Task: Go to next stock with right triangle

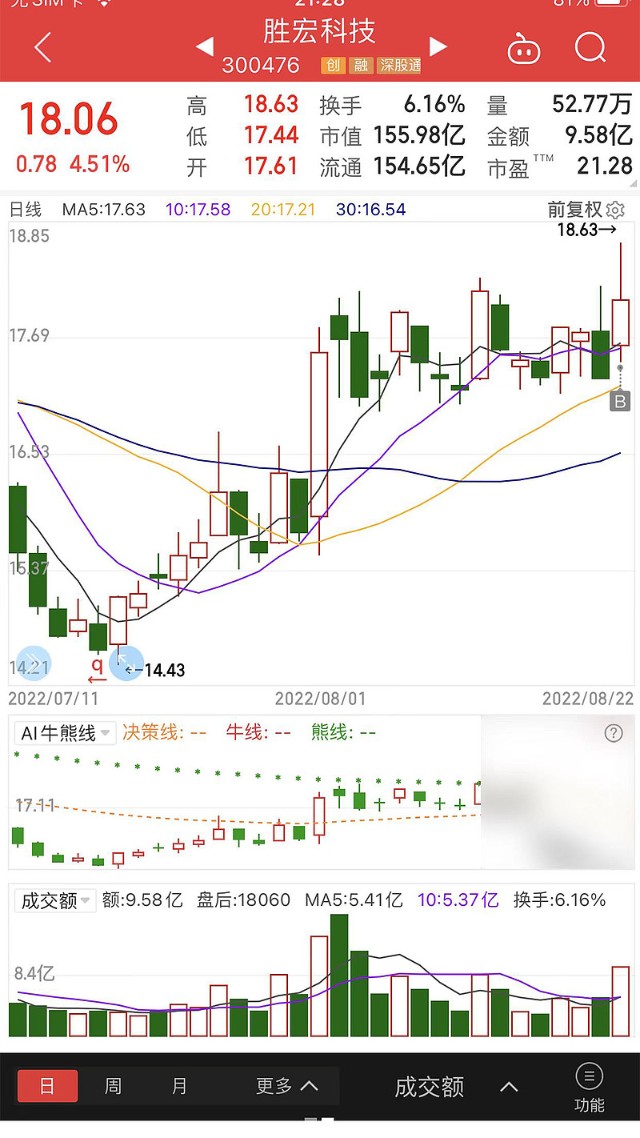Action: coord(438,46)
